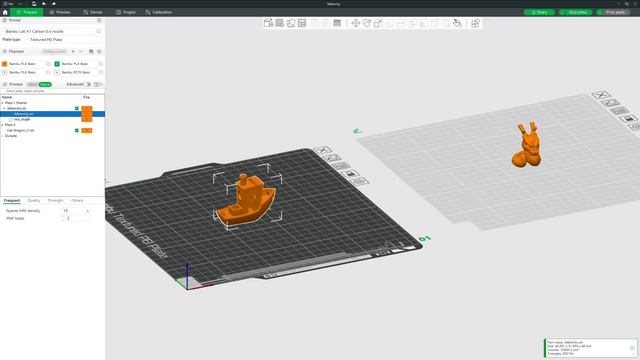Screen dimensions: 640x360
Task: Click the Auto orient toolbar icon
Action: (291, 23)
